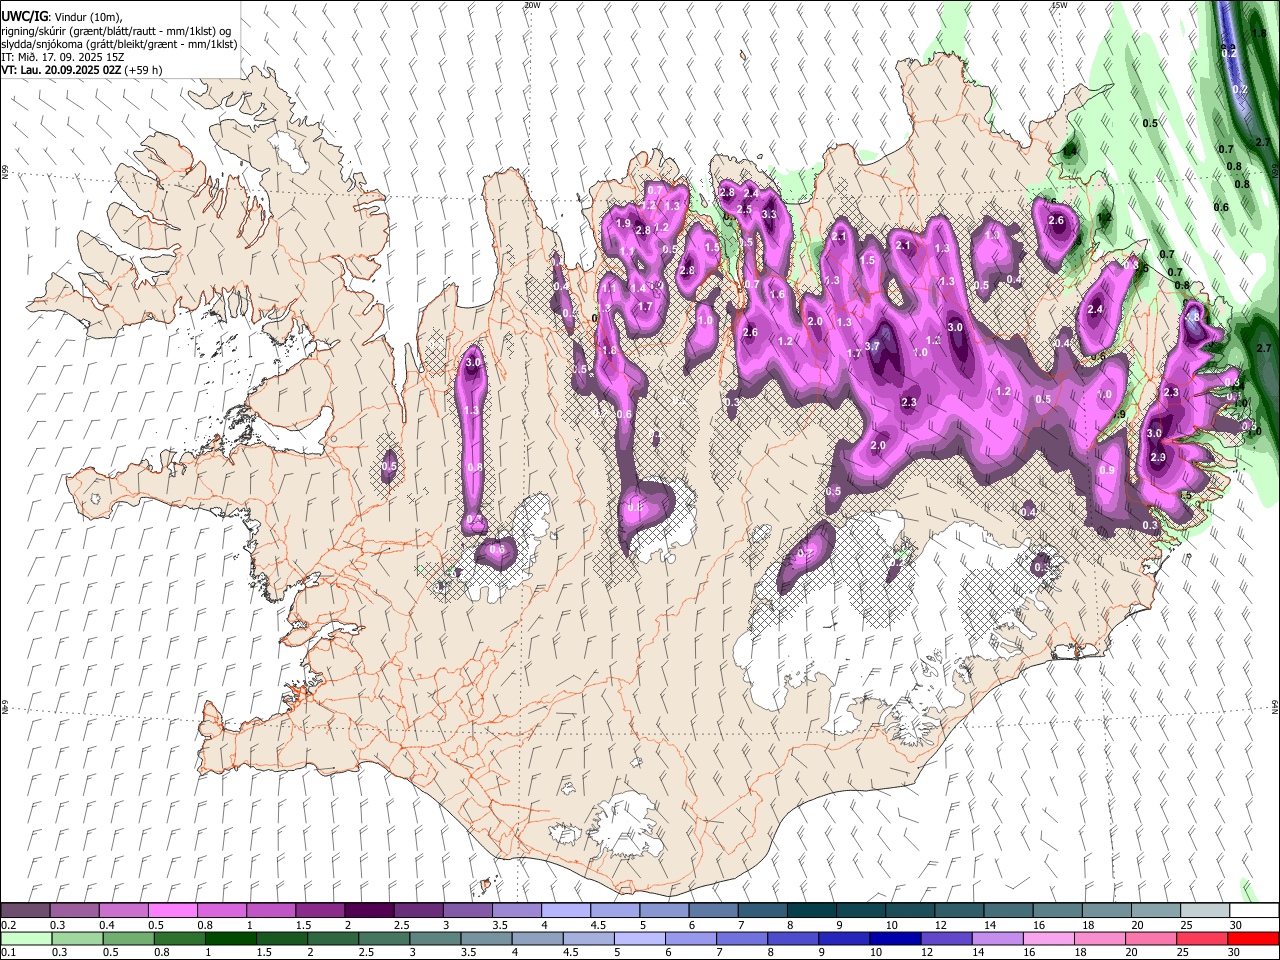Click the 'VT: Lau. 20.09.2025 02Z (+59 h)' line
The image size is (1280, 960).
tap(82, 70)
